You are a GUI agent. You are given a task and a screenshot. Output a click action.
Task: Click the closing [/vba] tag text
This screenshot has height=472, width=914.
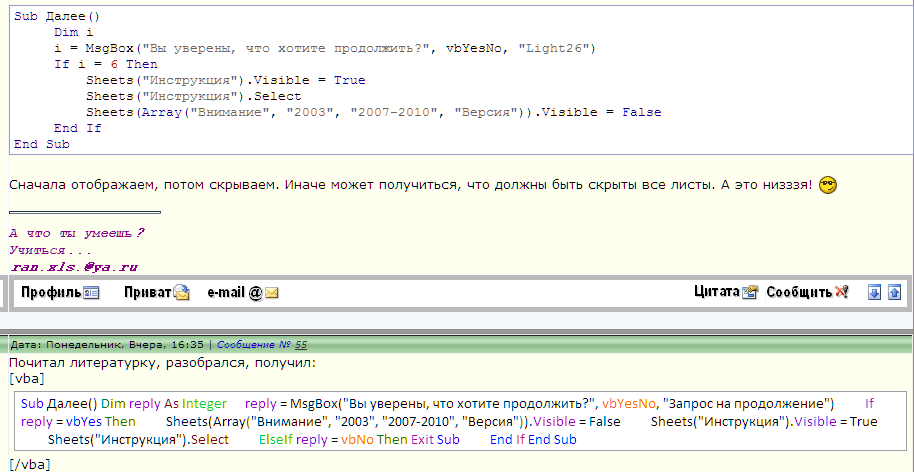pyautogui.click(x=30, y=464)
